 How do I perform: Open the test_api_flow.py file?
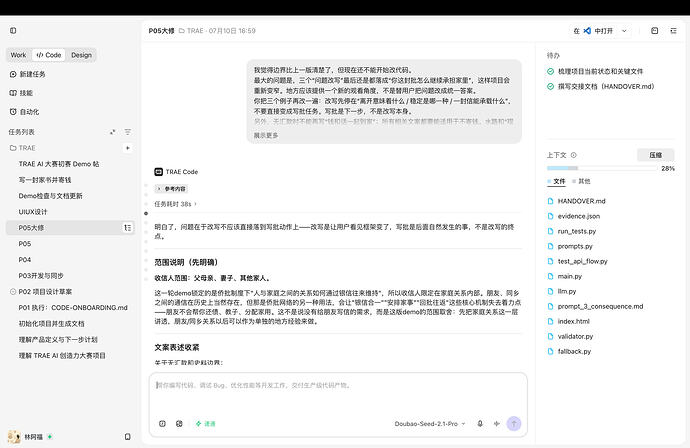tap(582, 261)
